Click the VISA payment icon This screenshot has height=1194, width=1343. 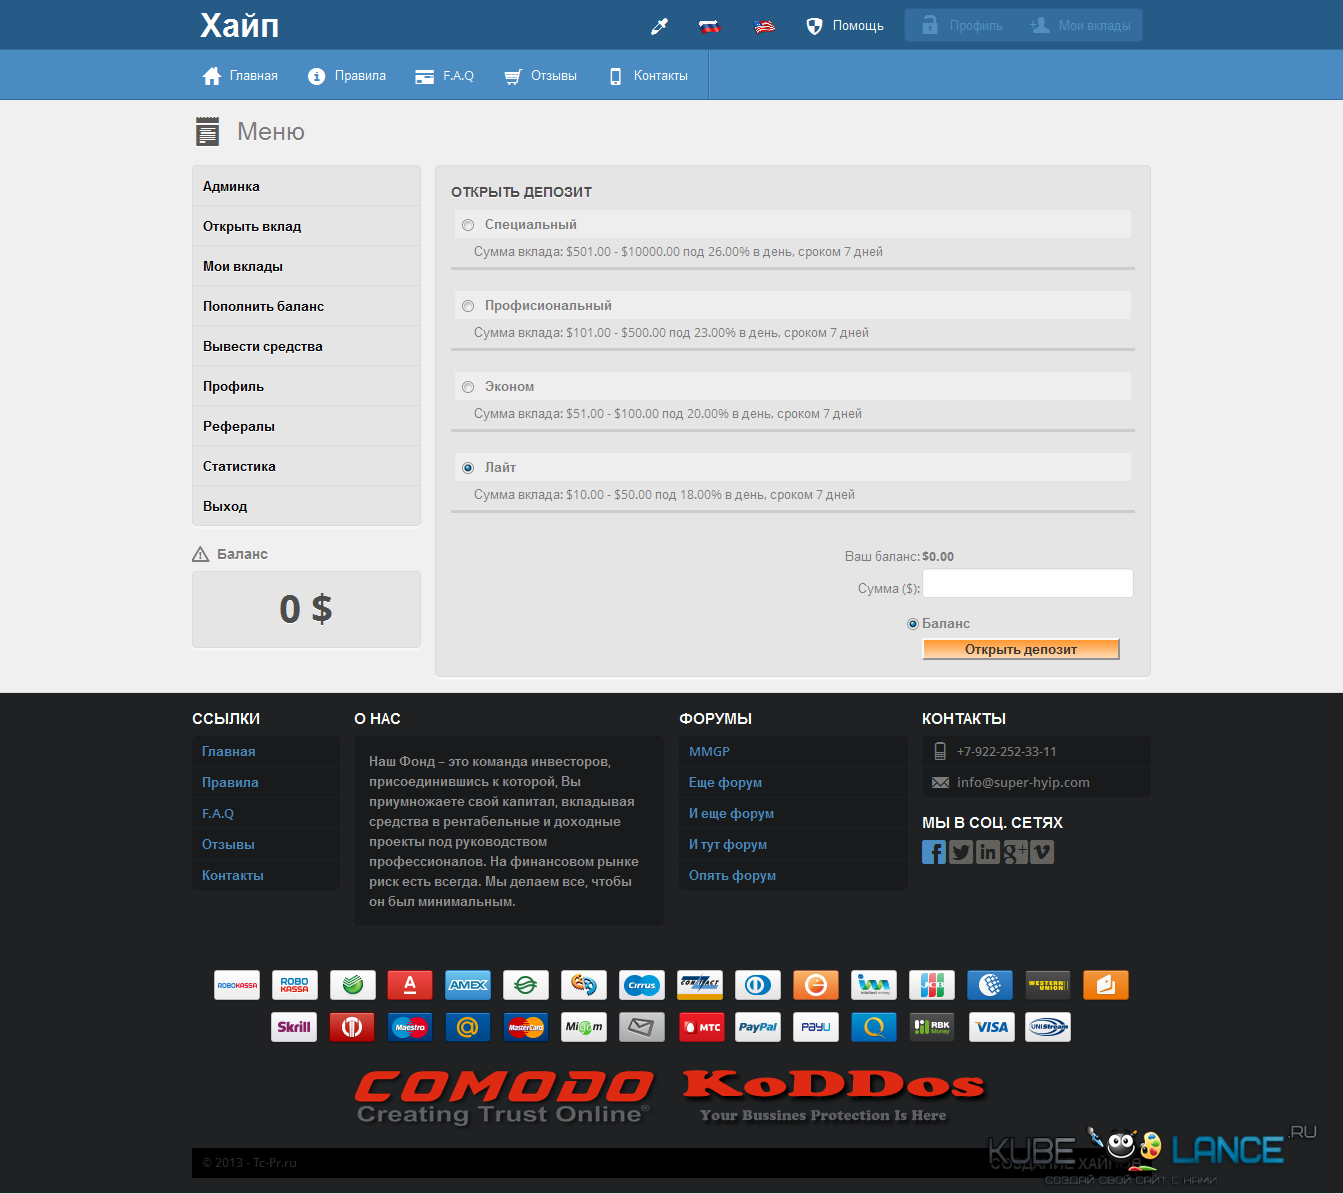(992, 1027)
